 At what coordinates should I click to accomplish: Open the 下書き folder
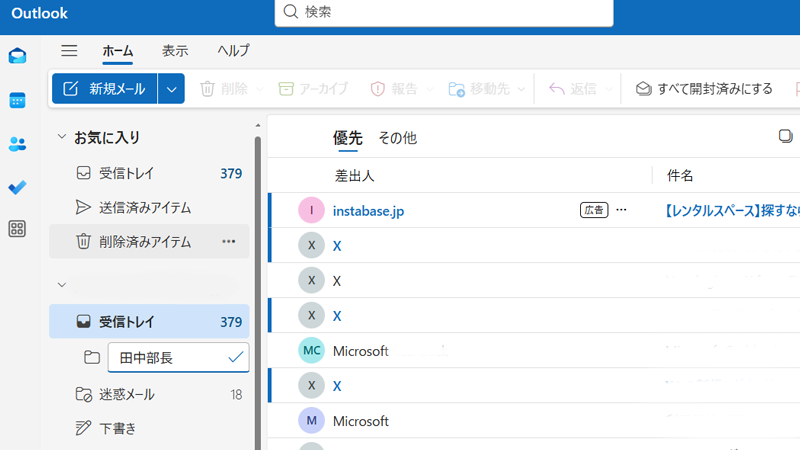tap(149, 428)
